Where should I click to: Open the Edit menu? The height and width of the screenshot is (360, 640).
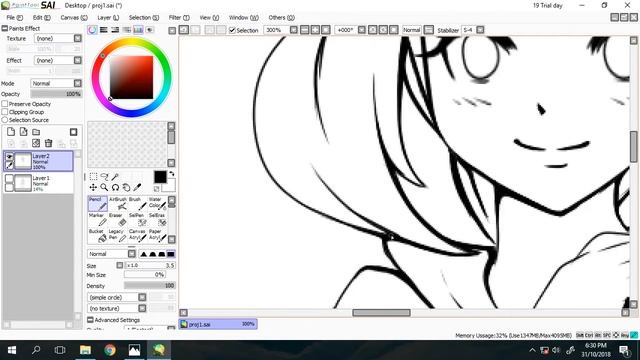tap(42, 18)
